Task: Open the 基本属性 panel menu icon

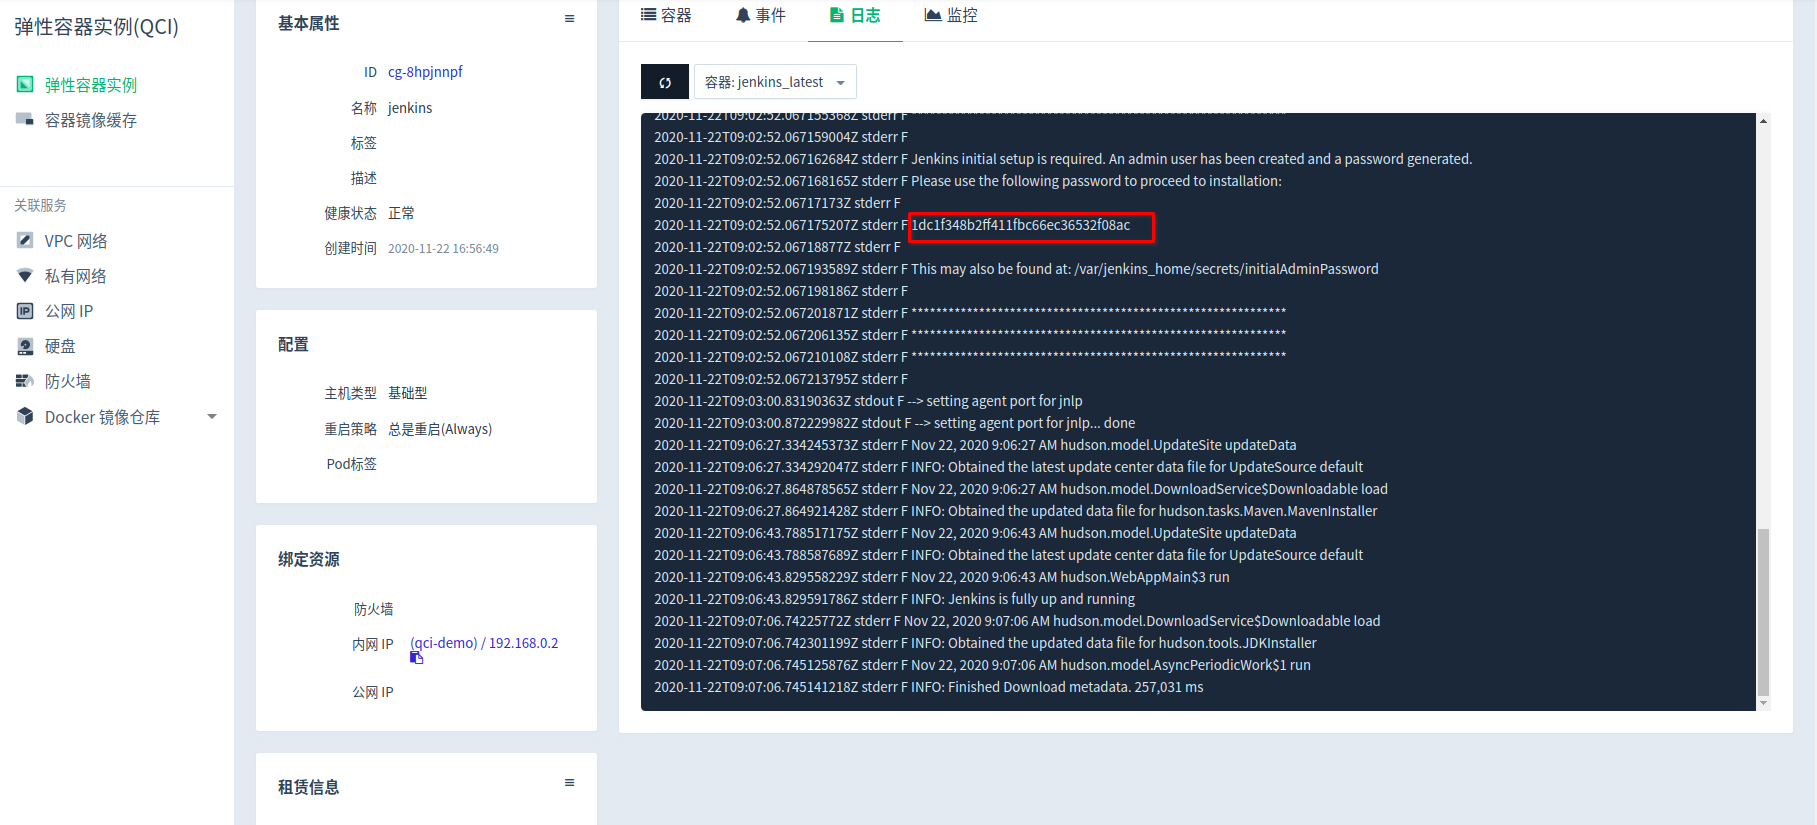Action: pyautogui.click(x=569, y=19)
